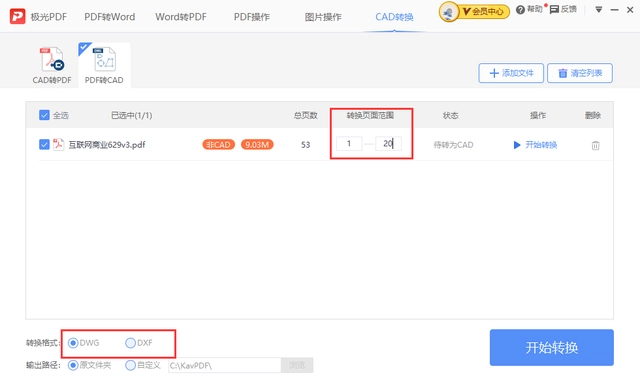Choose the CAD转PDF tool icon
This screenshot has height=392, width=640.
[x=52, y=65]
